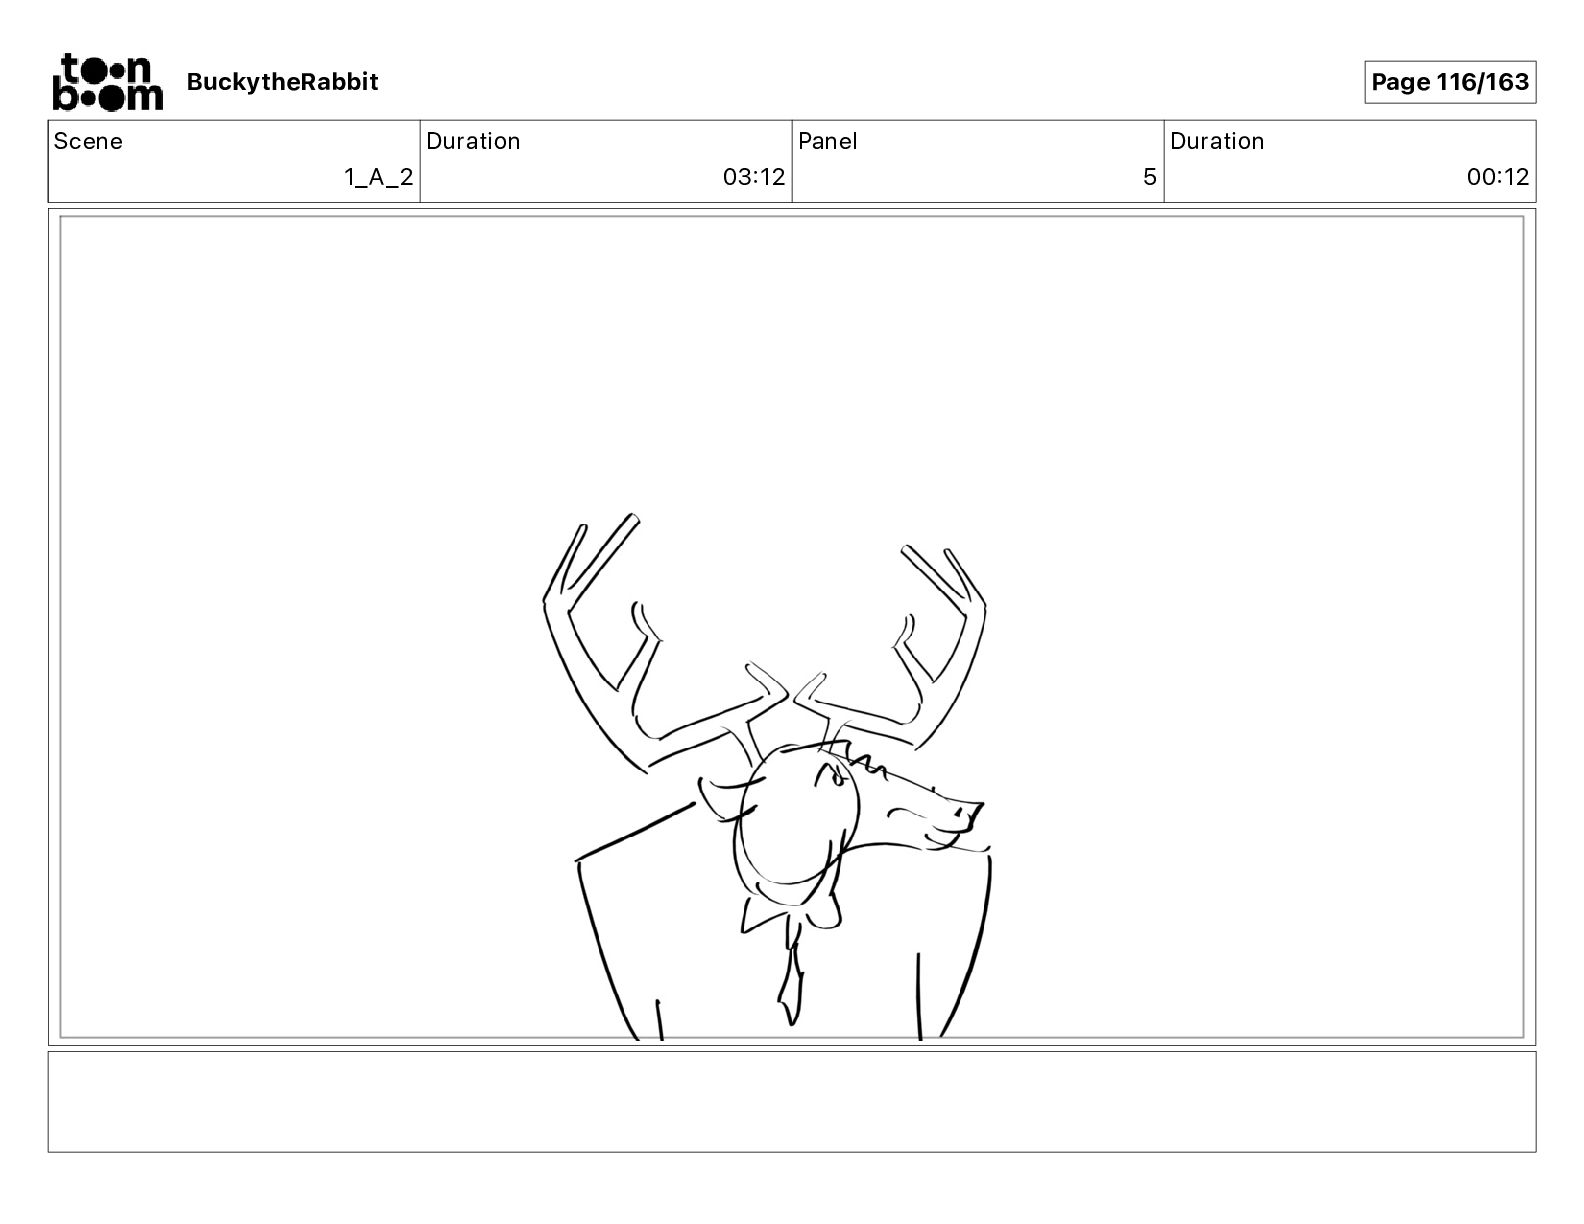
Task: Click the panel duration value 00:12
Action: pos(1498,177)
